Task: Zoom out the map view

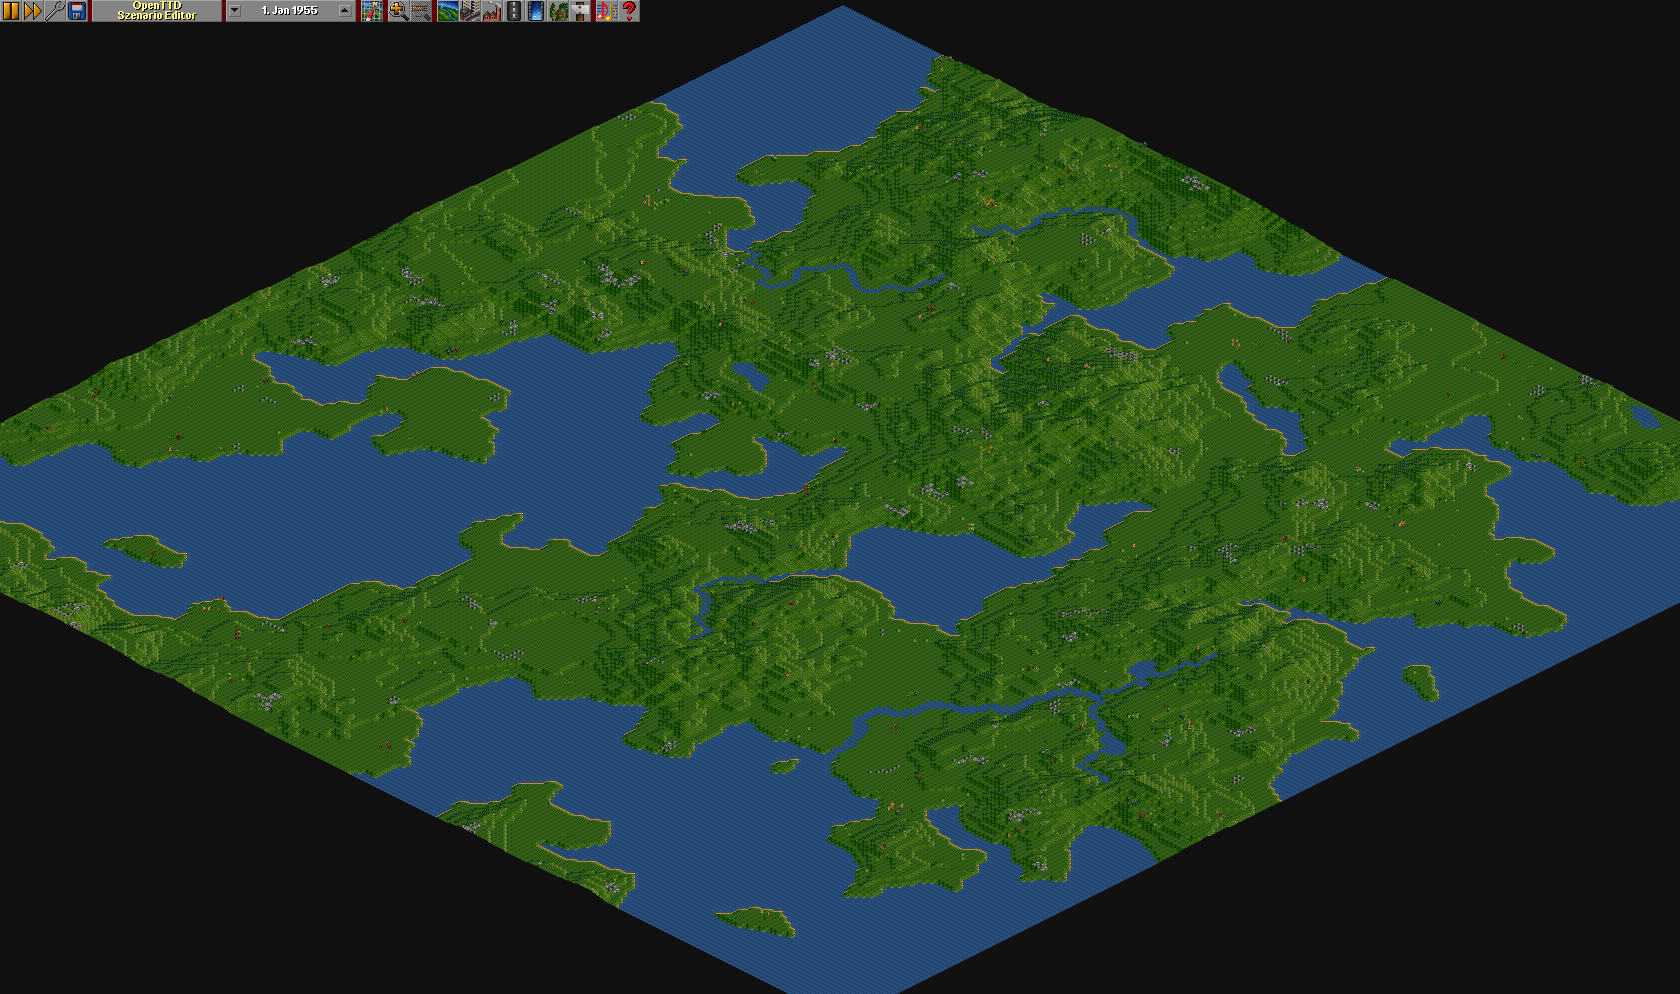Action: click(x=420, y=11)
